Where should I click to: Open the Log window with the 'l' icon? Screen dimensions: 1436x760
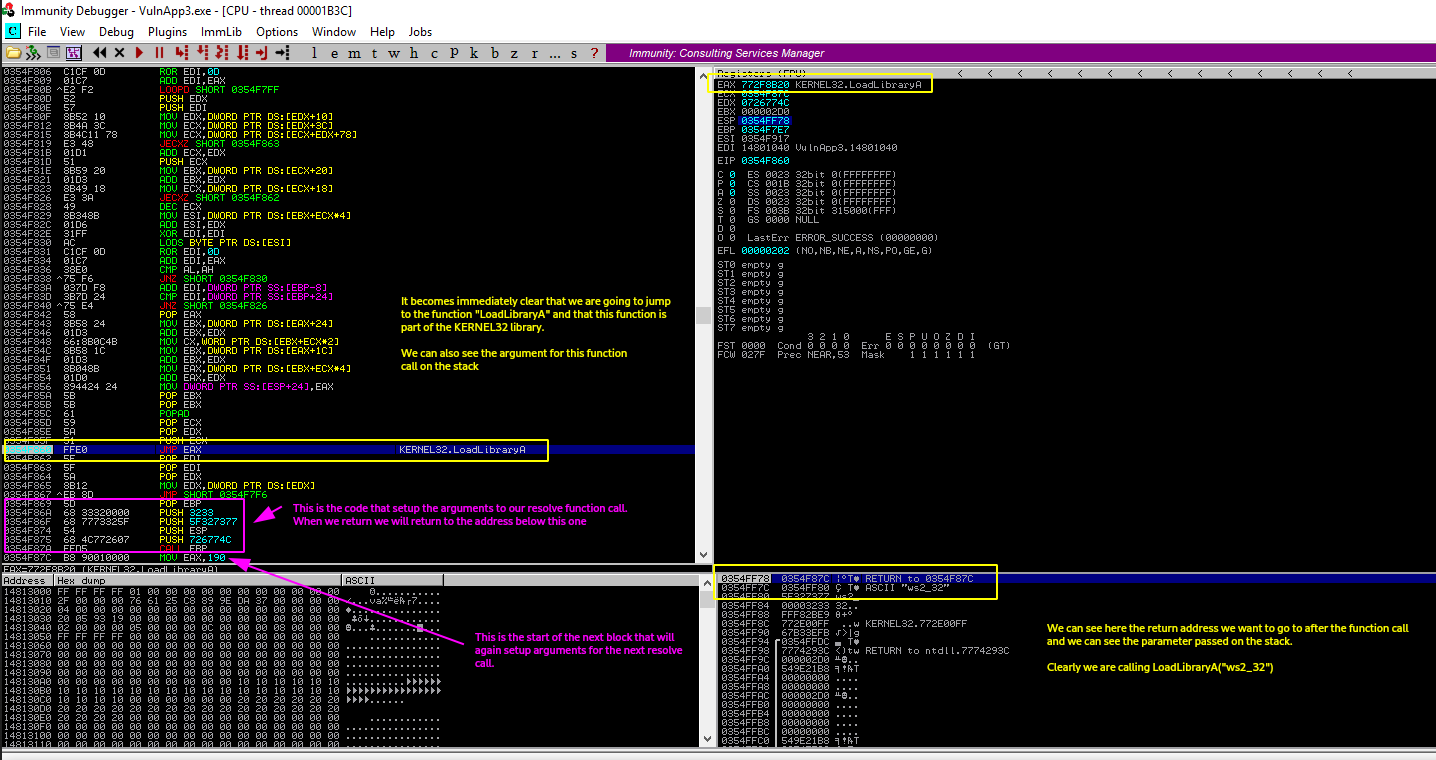pos(314,53)
